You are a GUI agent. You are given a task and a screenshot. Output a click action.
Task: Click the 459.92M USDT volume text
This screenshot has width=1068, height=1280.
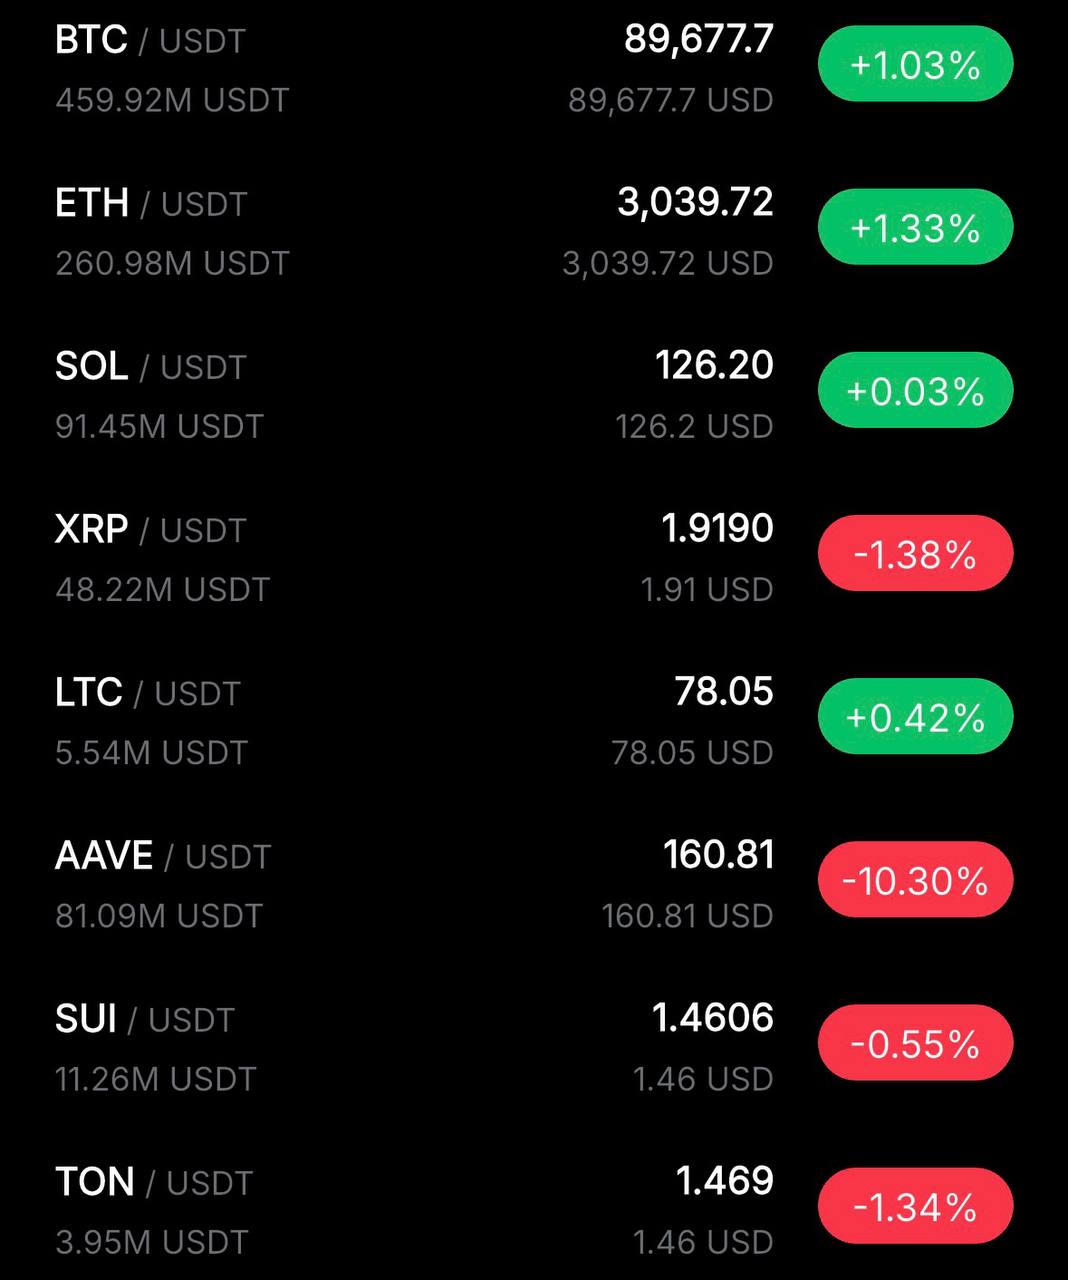(x=172, y=100)
